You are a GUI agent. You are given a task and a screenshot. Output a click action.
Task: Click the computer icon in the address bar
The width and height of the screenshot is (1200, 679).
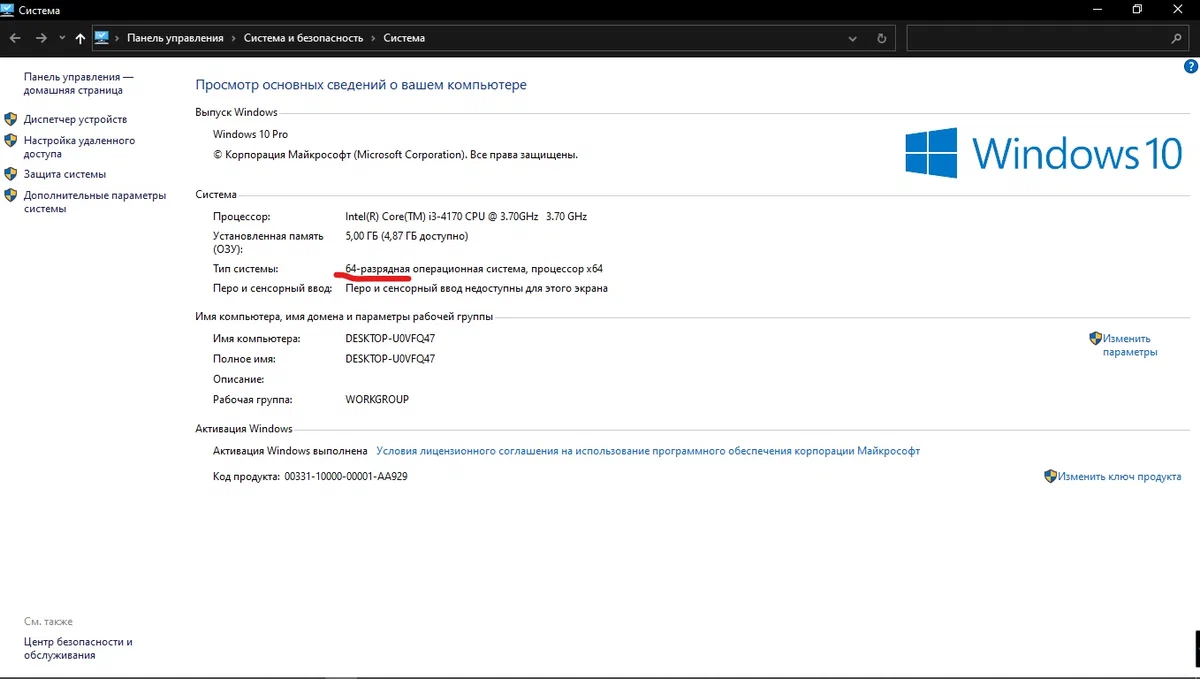[x=102, y=38]
